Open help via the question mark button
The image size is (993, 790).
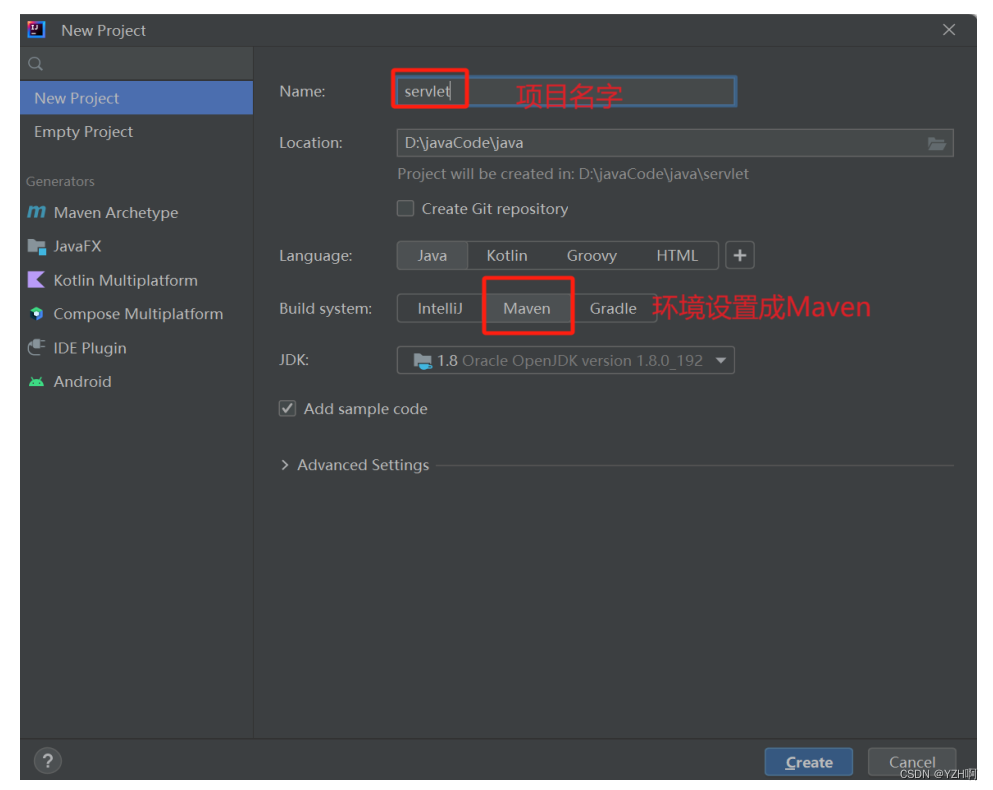pos(47,761)
